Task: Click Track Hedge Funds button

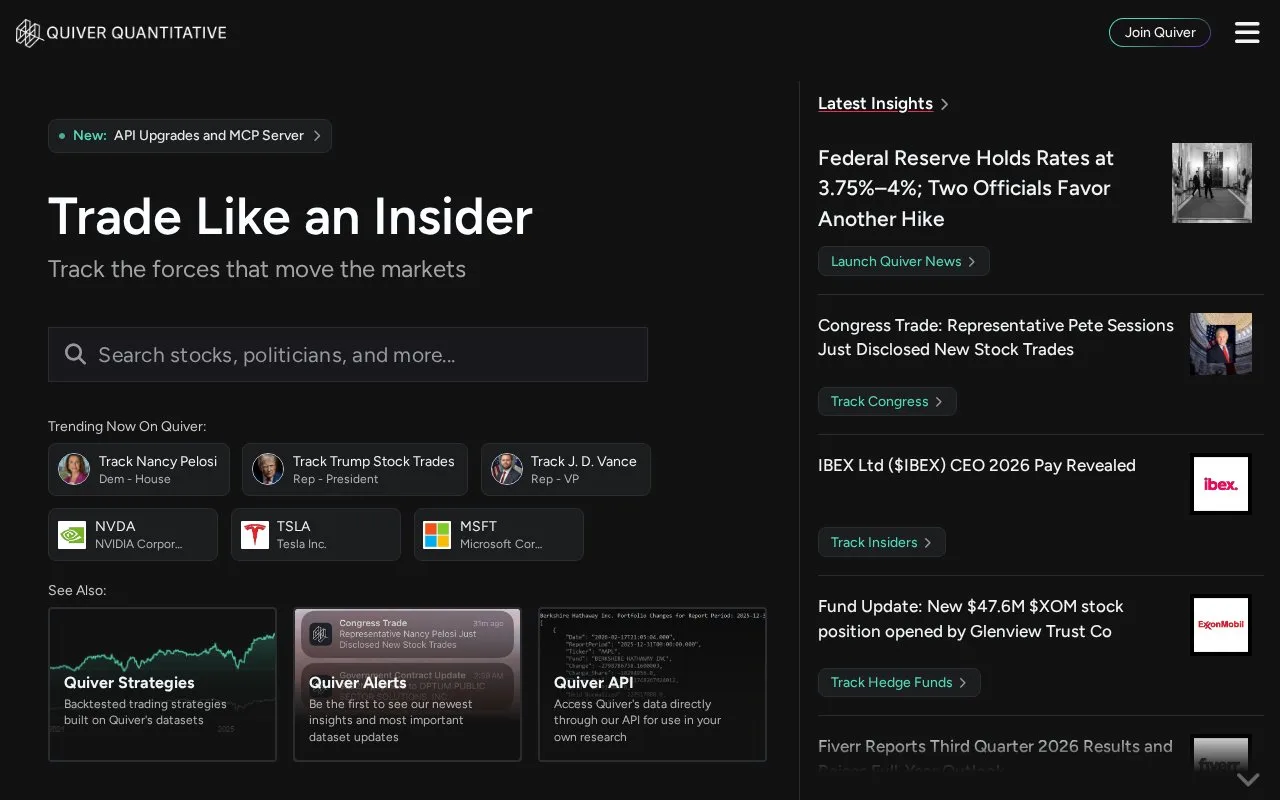Action: [899, 682]
